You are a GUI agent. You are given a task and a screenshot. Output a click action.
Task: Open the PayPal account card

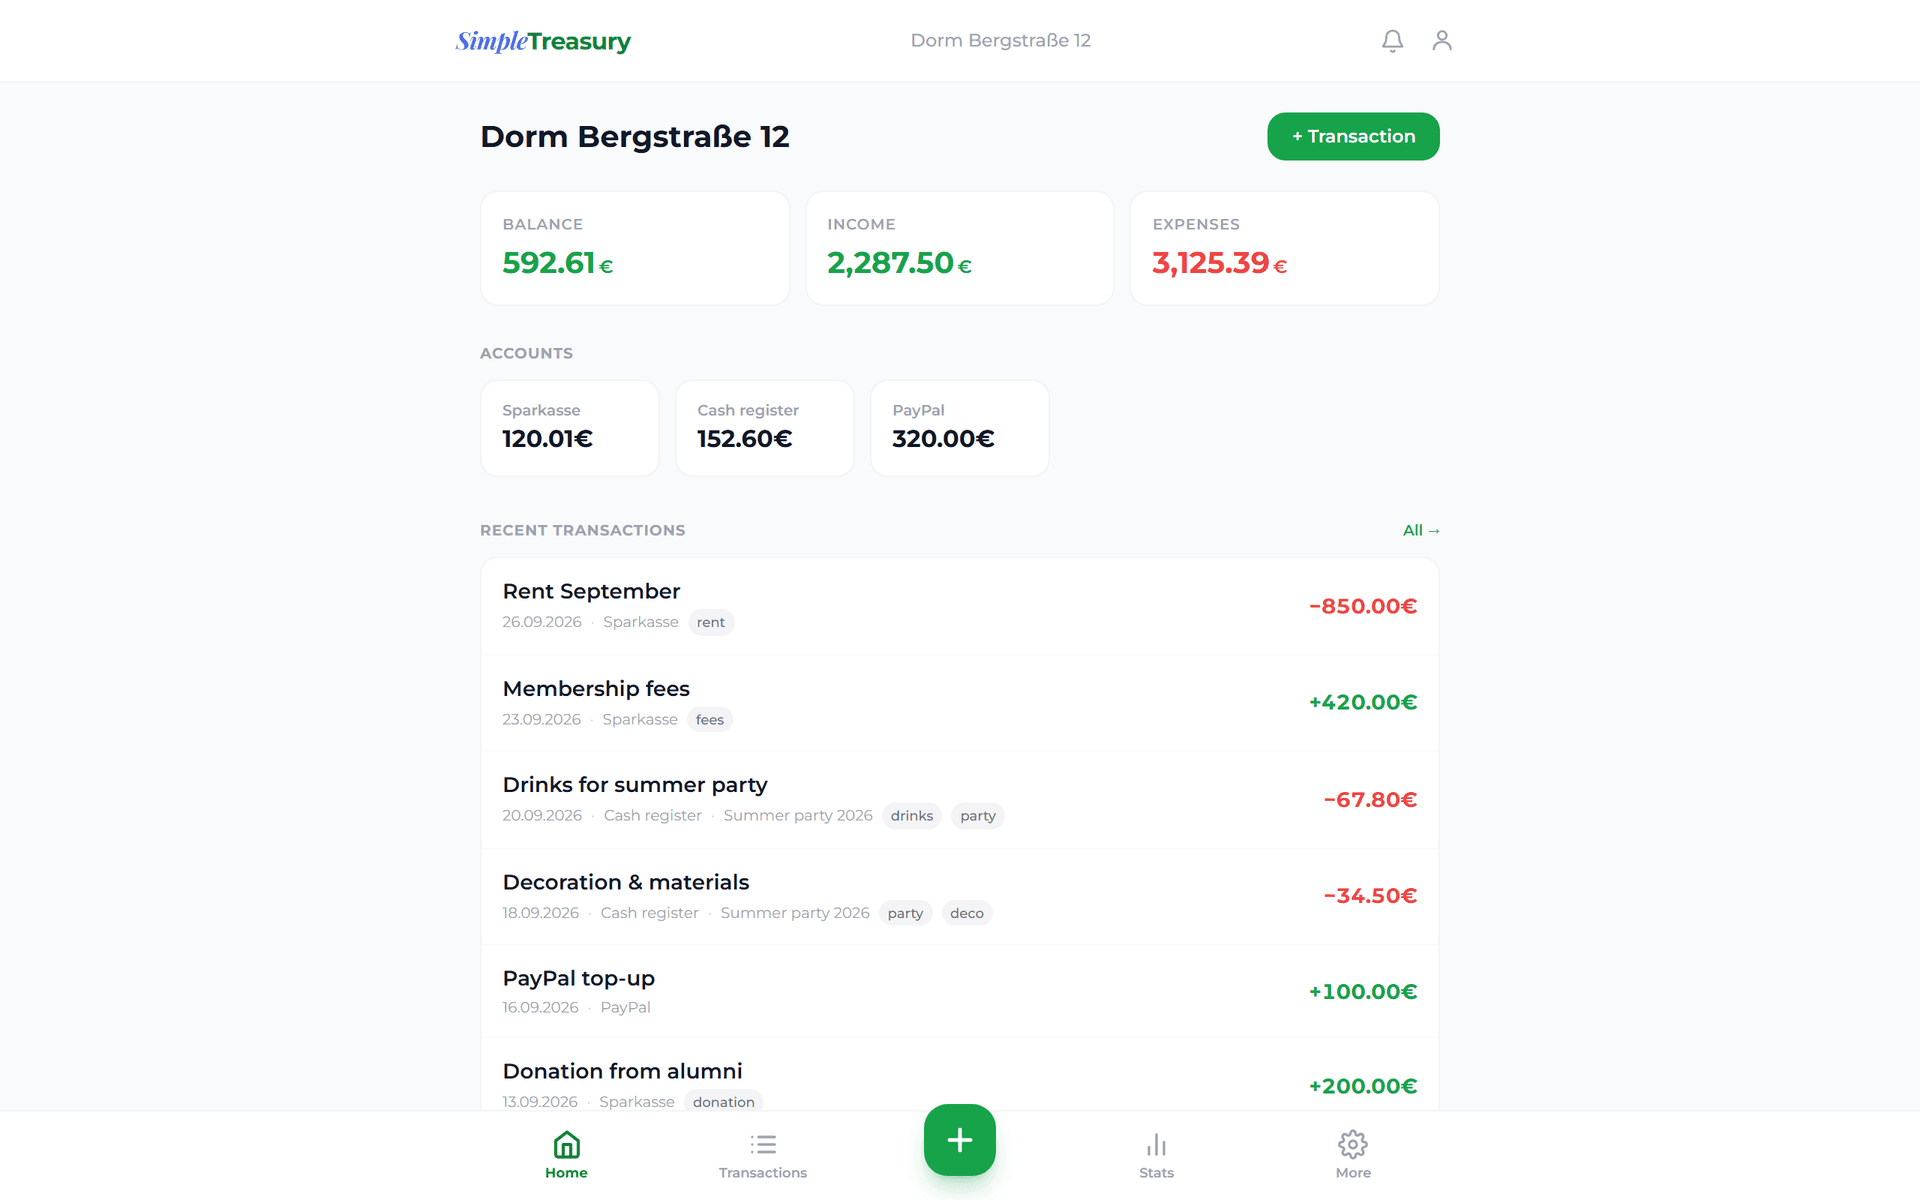tap(960, 428)
